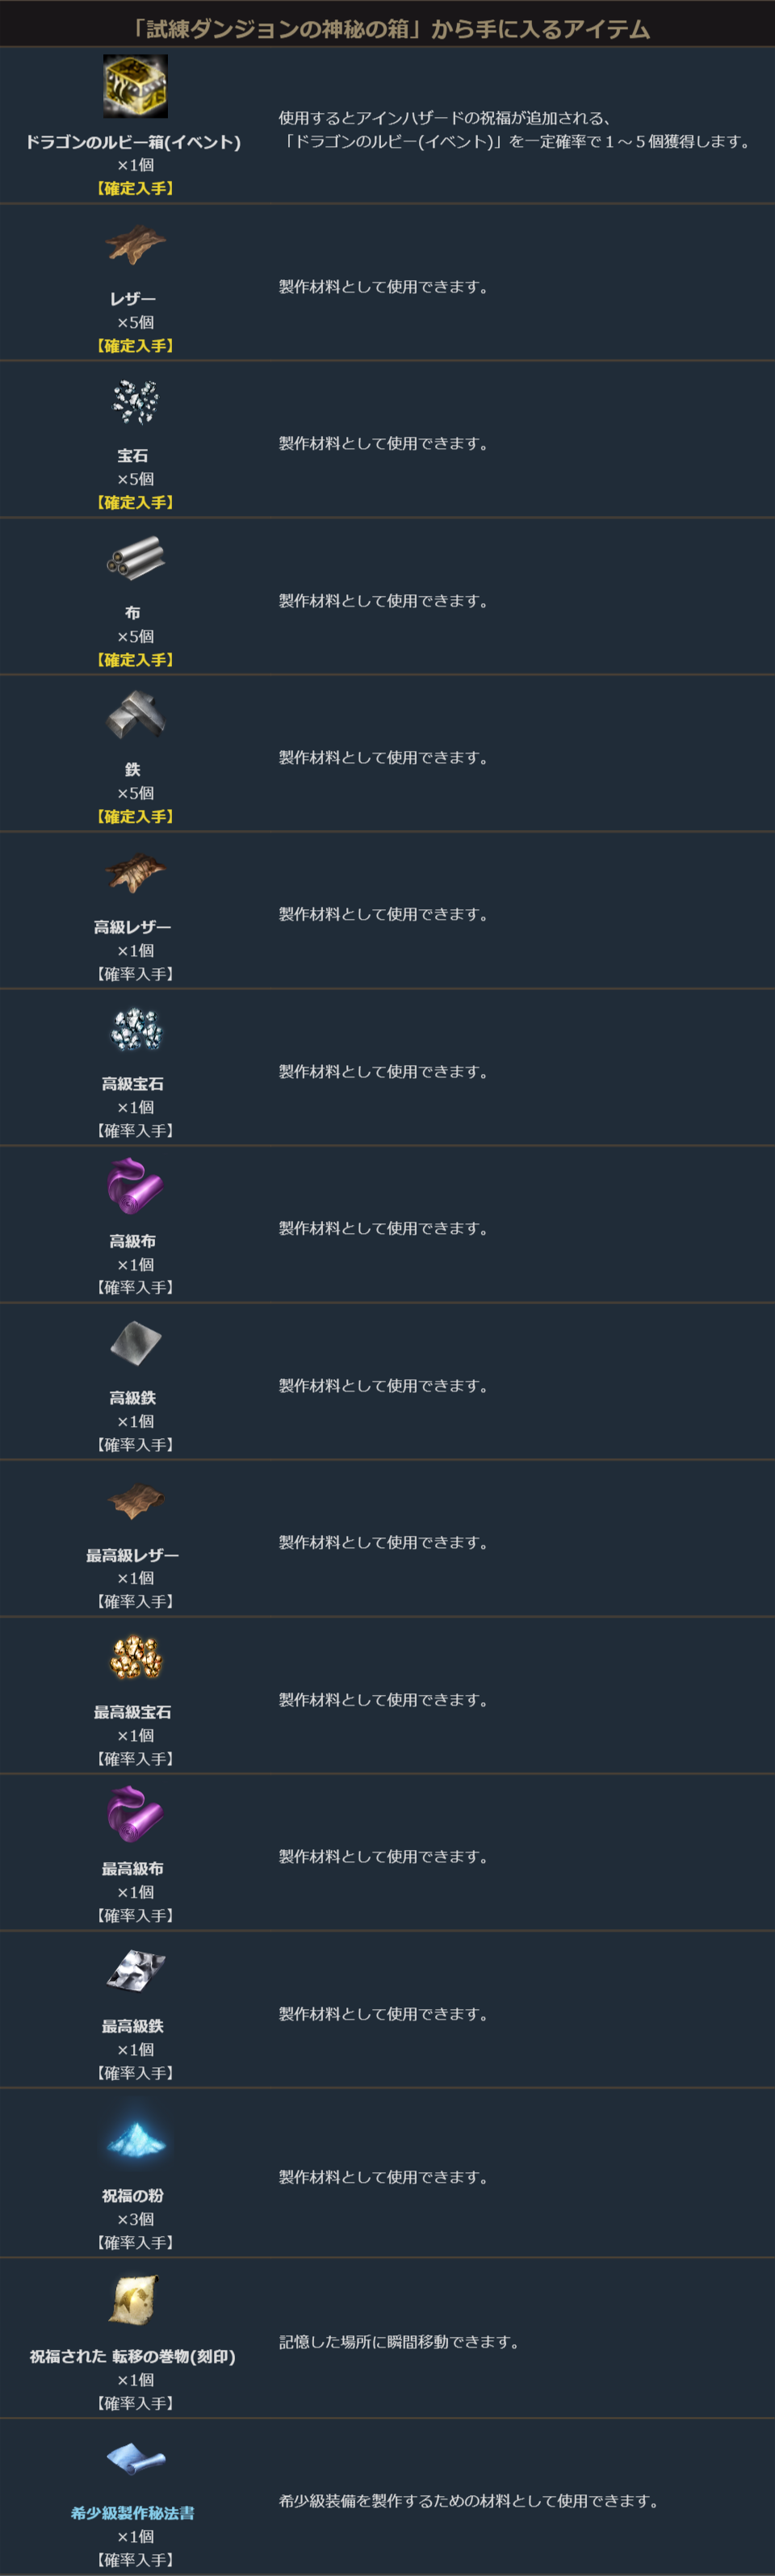Screen dimensions: 775x2576
Task: Click the blue 祝福の粉 powder icon
Action: 135,2139
